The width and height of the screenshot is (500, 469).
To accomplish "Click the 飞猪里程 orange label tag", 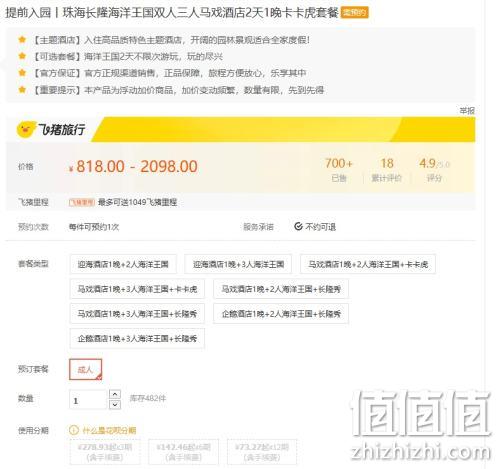I will pyautogui.click(x=82, y=202).
